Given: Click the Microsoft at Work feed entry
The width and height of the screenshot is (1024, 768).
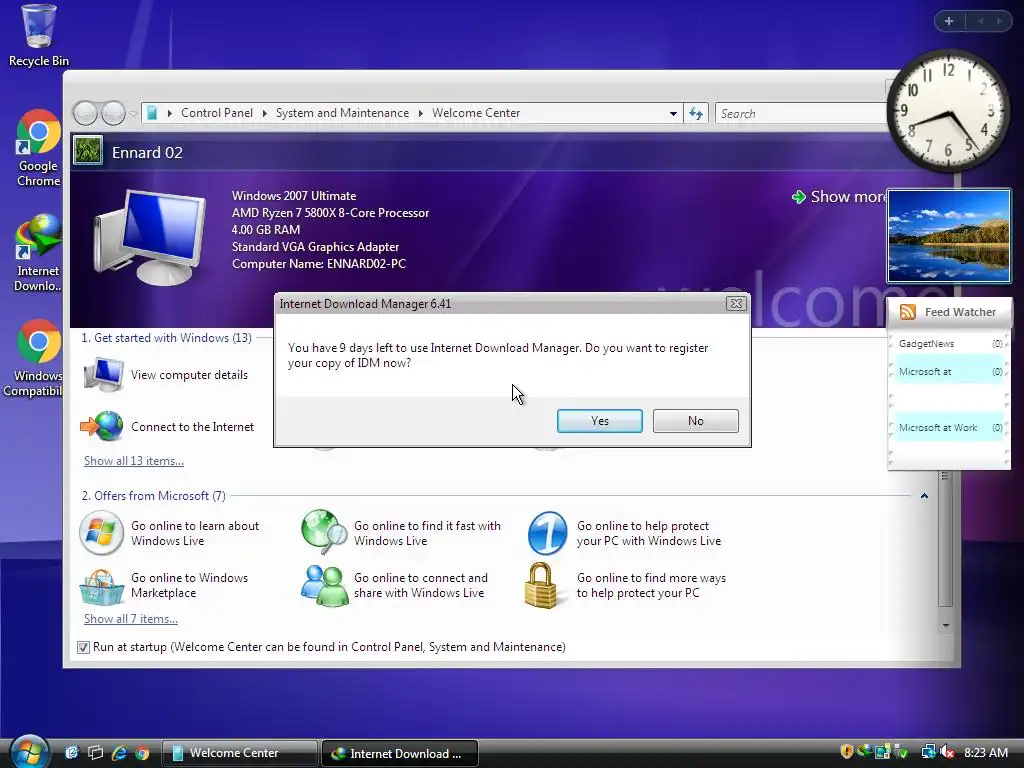Looking at the screenshot, I should point(950,428).
